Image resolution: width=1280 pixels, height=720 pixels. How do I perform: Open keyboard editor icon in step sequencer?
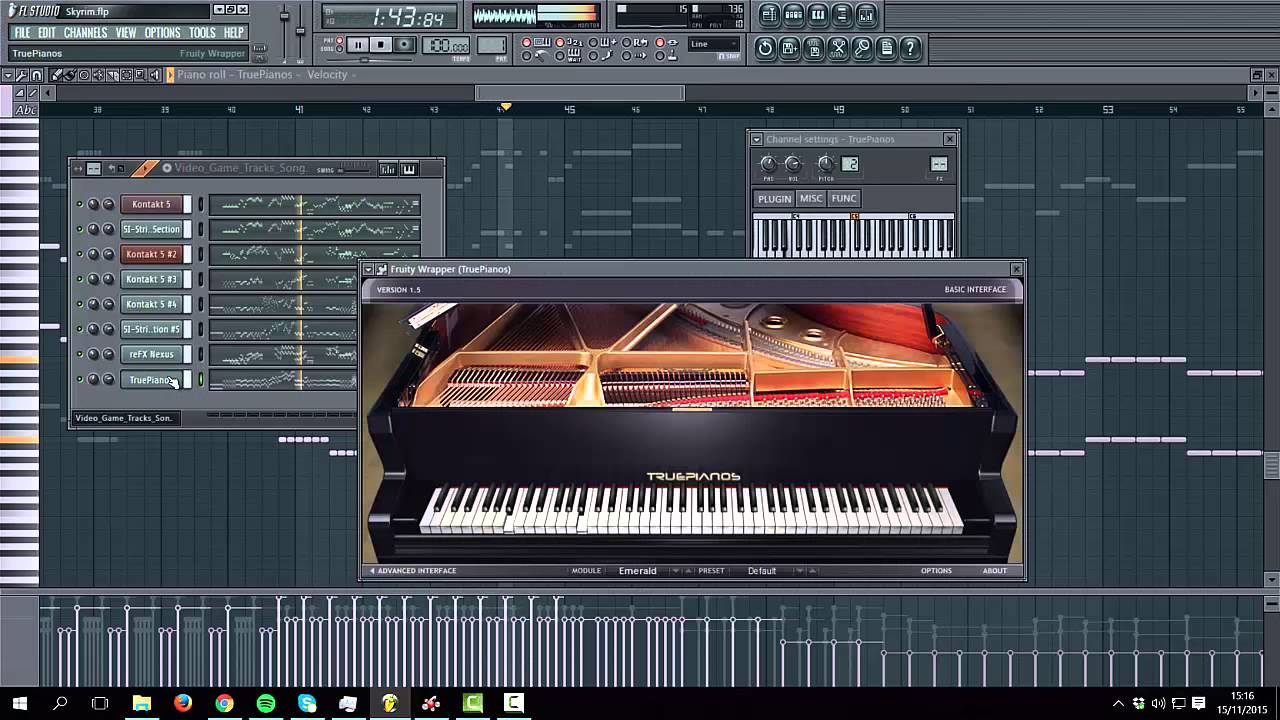click(x=408, y=169)
